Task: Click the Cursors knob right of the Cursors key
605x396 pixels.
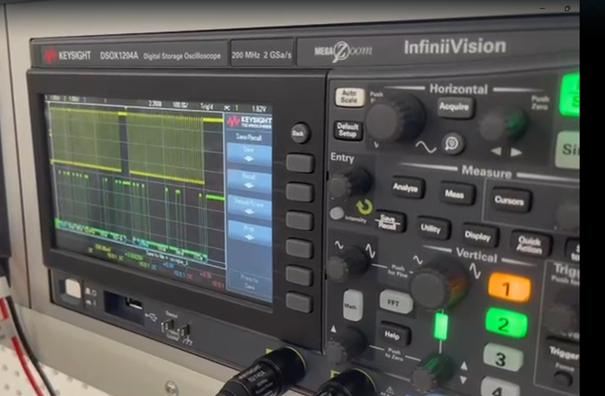Action: click(x=568, y=215)
